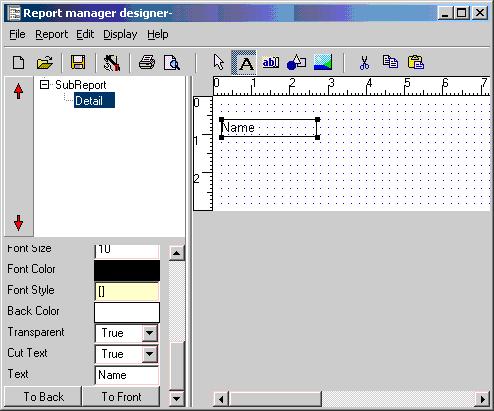Click the black Font Color swatch
This screenshot has width=494, height=411.
[127, 270]
